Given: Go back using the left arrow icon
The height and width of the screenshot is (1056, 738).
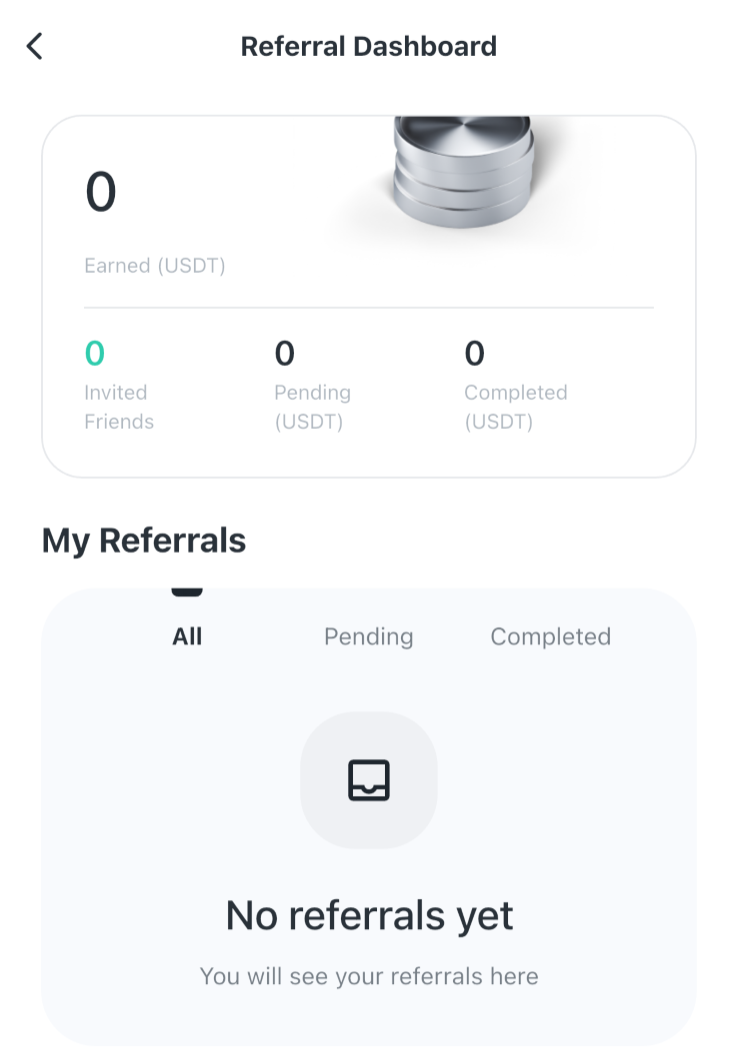Looking at the screenshot, I should click(x=34, y=46).
